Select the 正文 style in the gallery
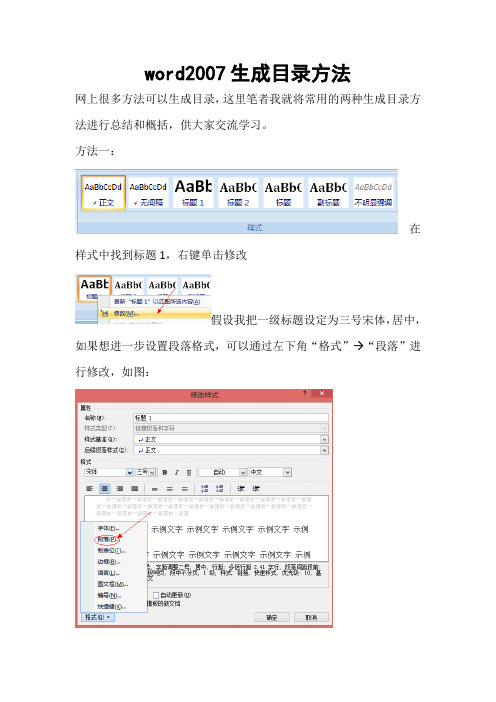This screenshot has height=702, width=496. 103,193
